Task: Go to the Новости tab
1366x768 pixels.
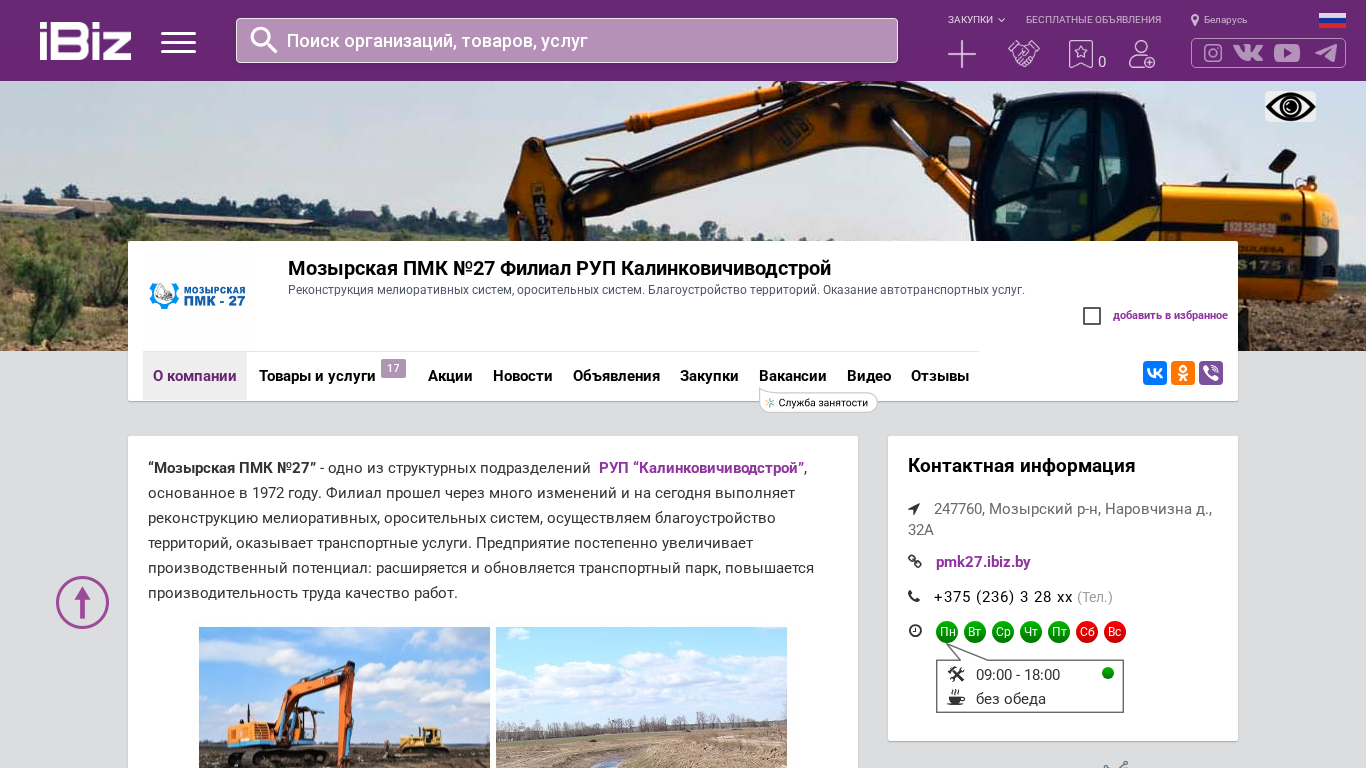Action: click(523, 376)
